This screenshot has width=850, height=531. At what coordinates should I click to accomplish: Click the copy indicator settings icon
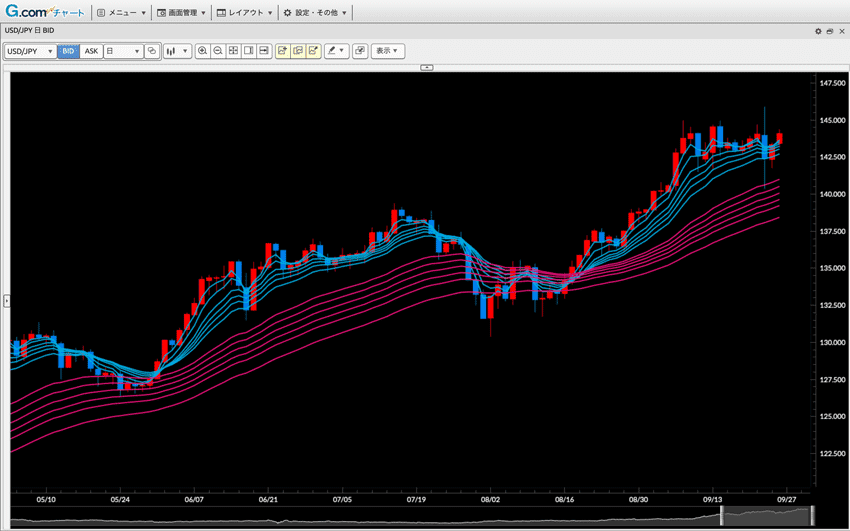coord(298,51)
